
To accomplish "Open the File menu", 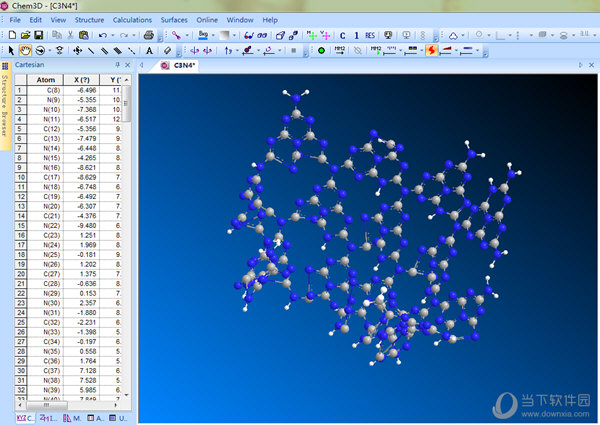I will pyautogui.click(x=15, y=20).
